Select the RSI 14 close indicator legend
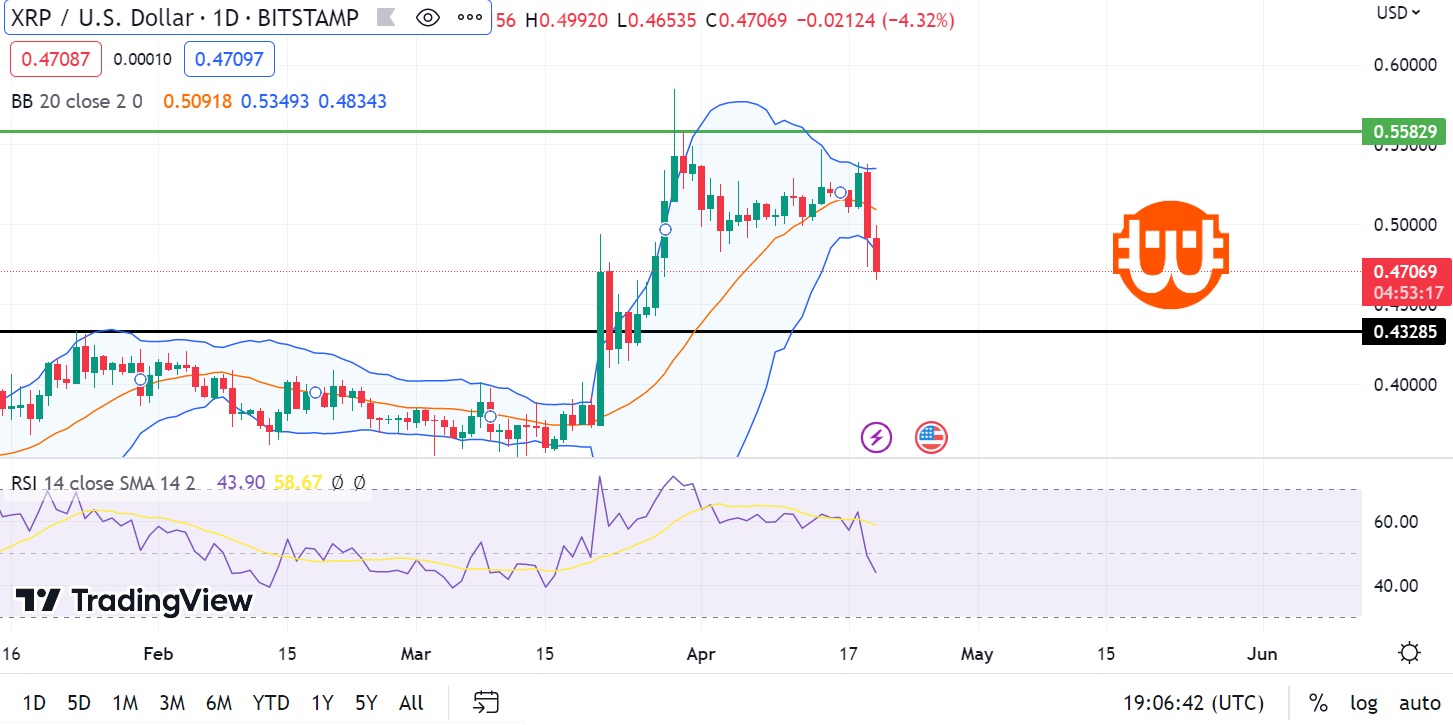Screen dimensions: 1453x725 click(105, 482)
